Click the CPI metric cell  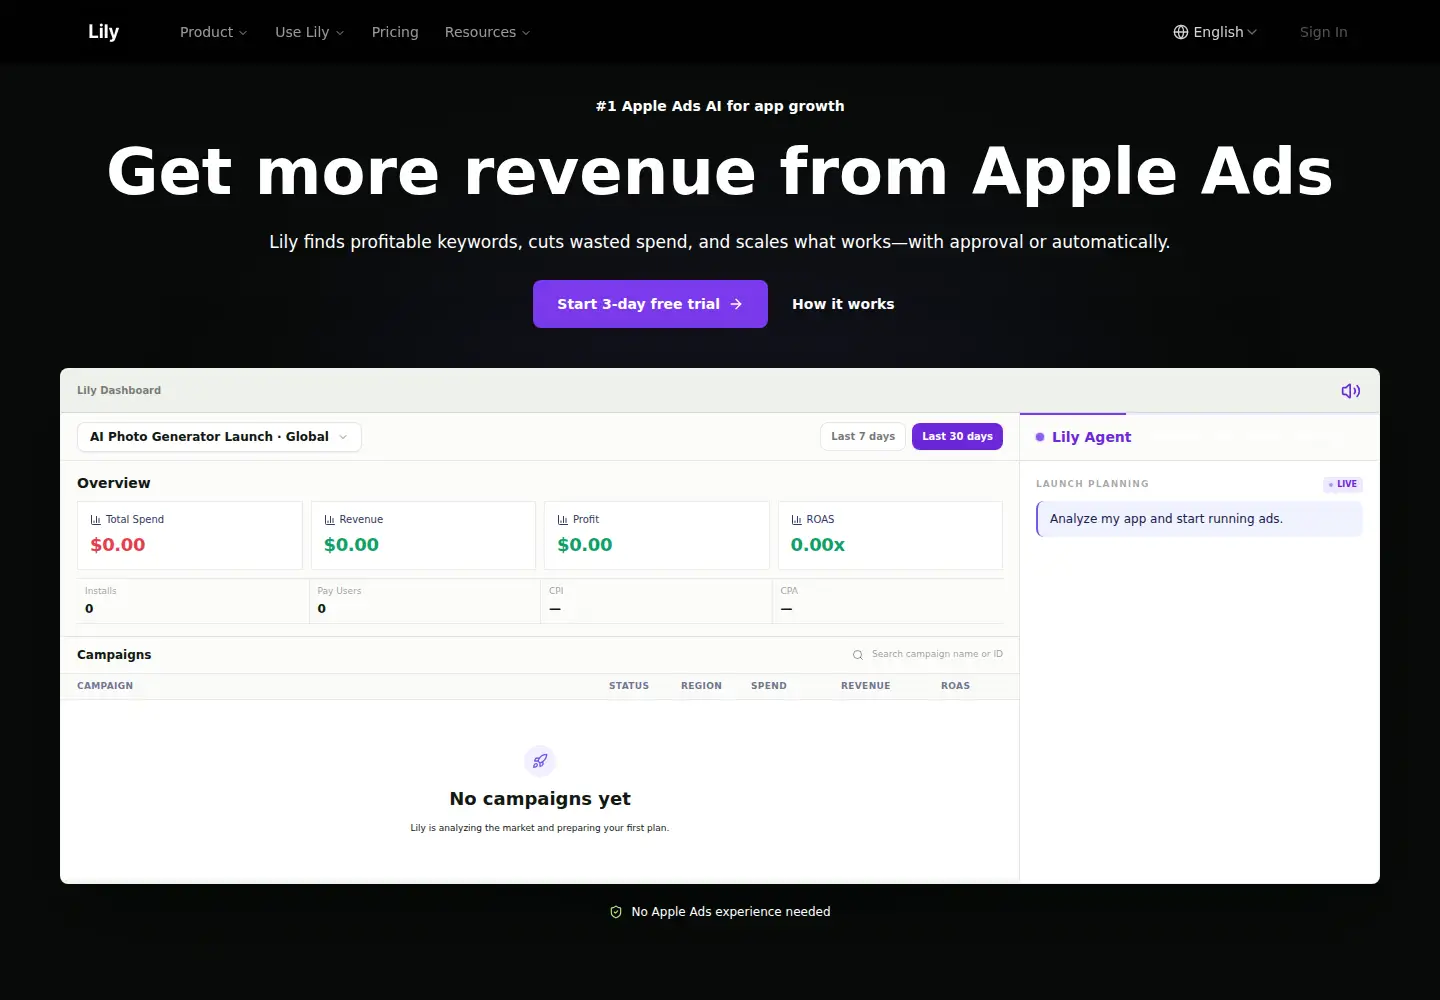[656, 600]
